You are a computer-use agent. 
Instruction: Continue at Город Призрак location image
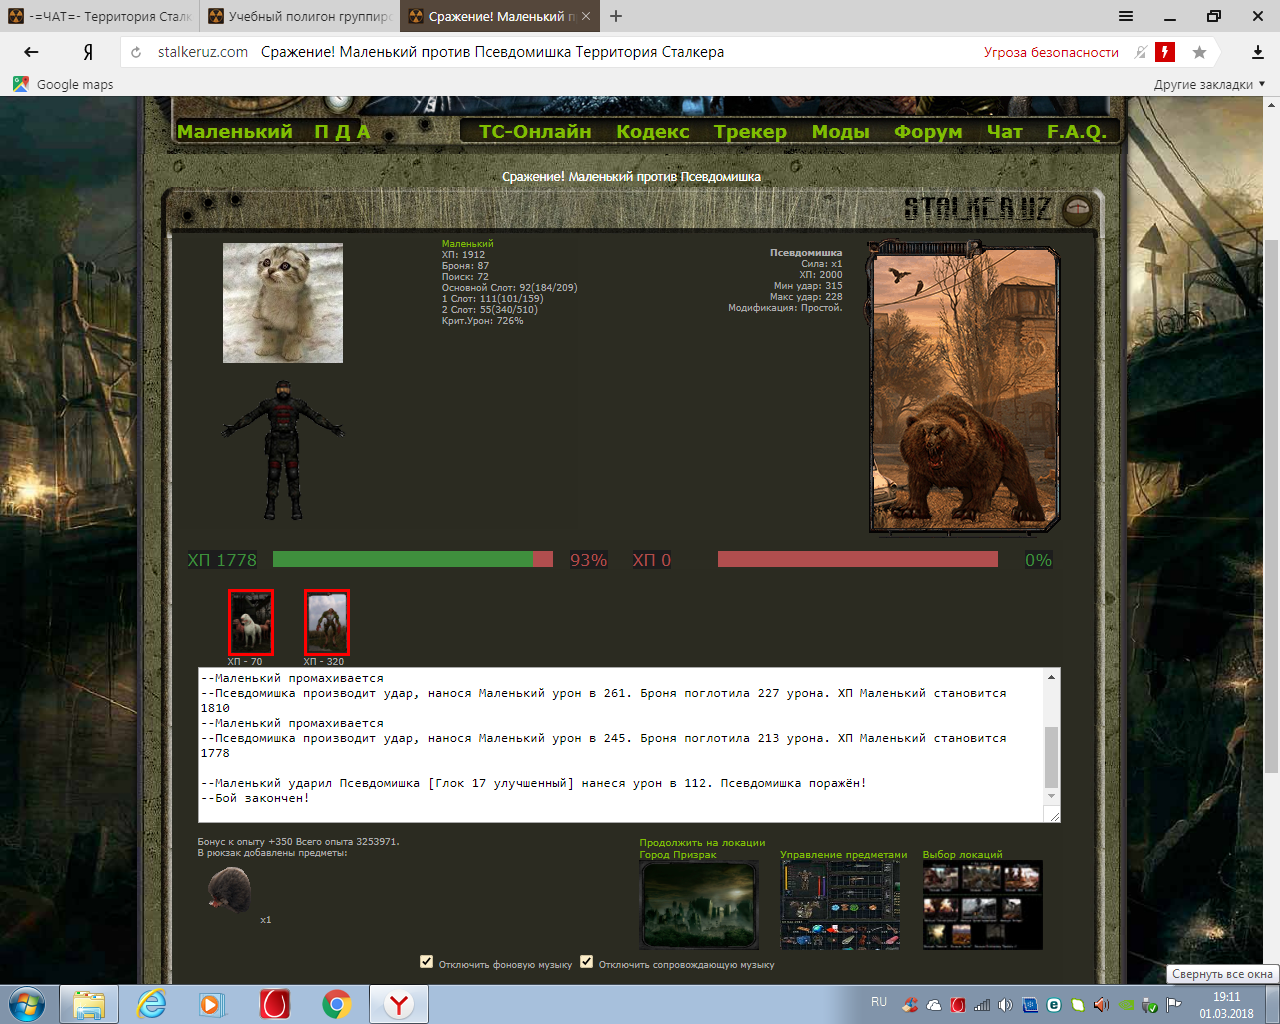coord(698,904)
